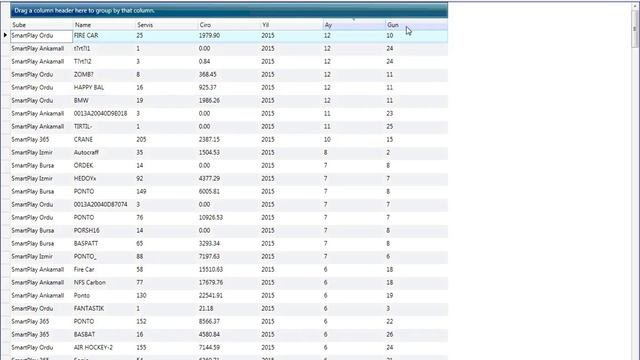
Task: Select the ÖRDEK name cell
Action: (x=104, y=166)
